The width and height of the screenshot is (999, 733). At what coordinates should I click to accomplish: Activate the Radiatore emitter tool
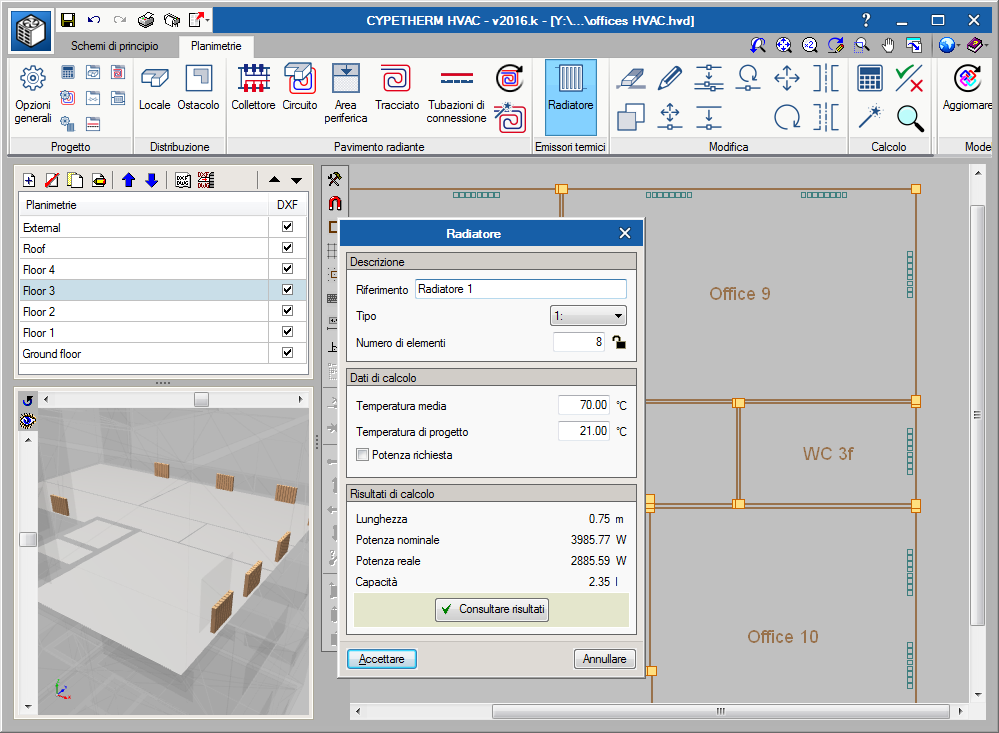click(x=570, y=97)
